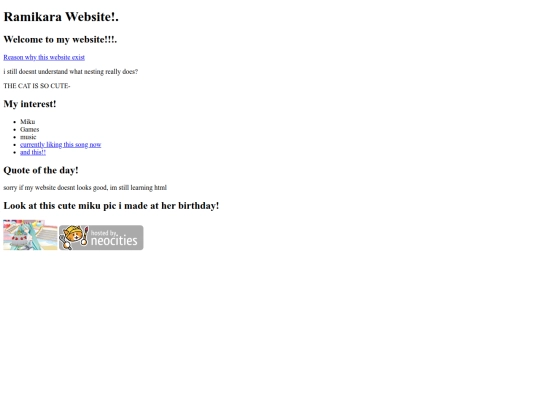Click the "Quote of the day!" heading
Viewport: 540px width, 405px height.
(41, 170)
